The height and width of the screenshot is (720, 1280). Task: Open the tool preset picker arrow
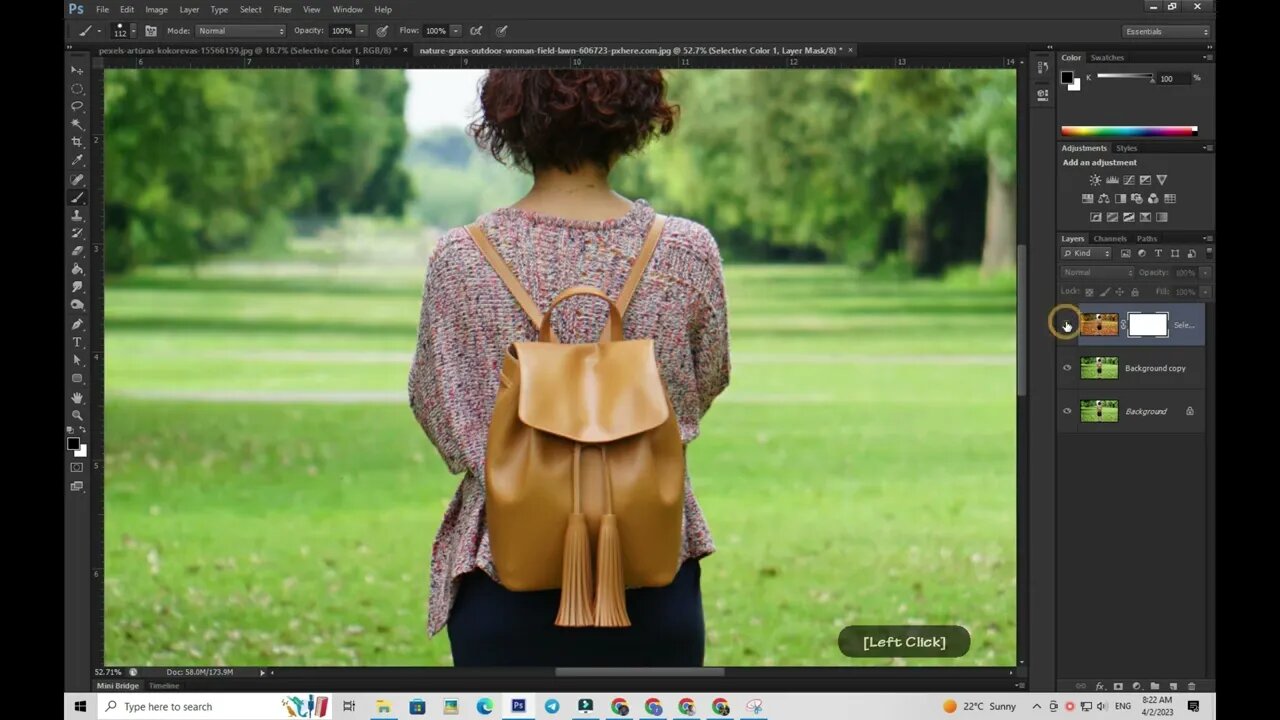pos(99,31)
